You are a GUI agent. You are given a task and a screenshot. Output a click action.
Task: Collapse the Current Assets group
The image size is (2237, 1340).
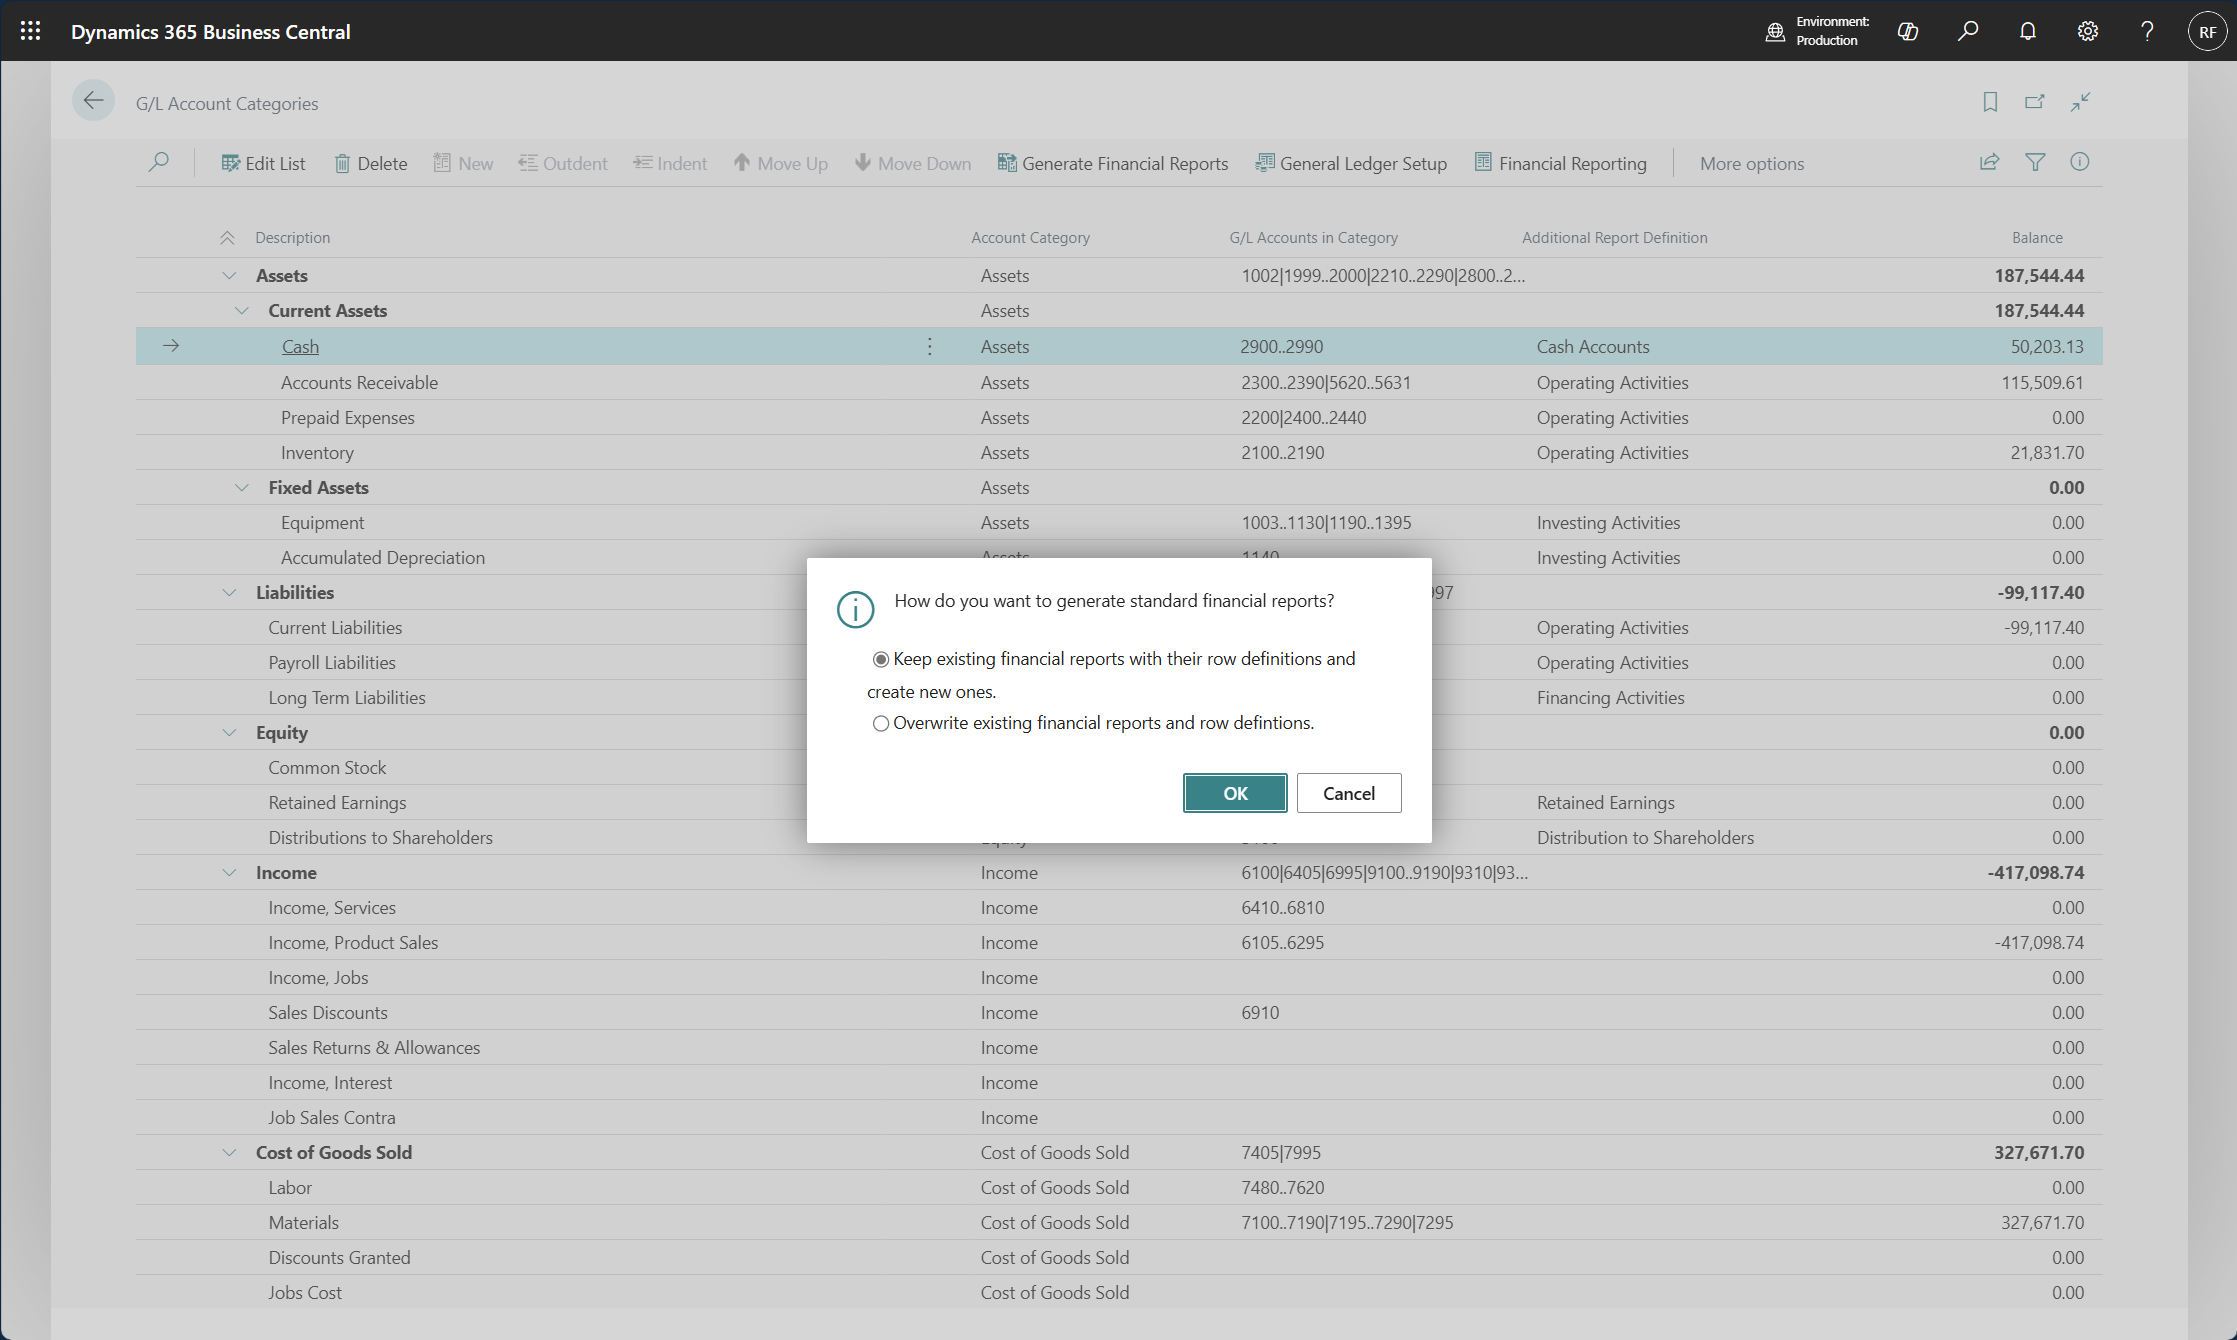click(x=242, y=311)
